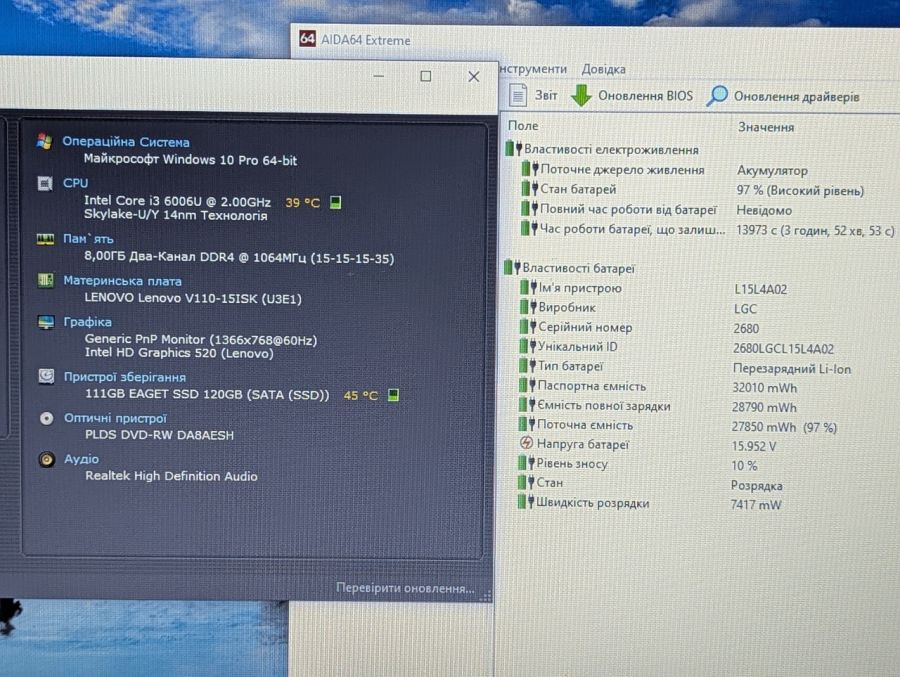The width and height of the screenshot is (900, 677).
Task: Click the Оновлення драйверів magnifier icon
Action: tap(717, 95)
